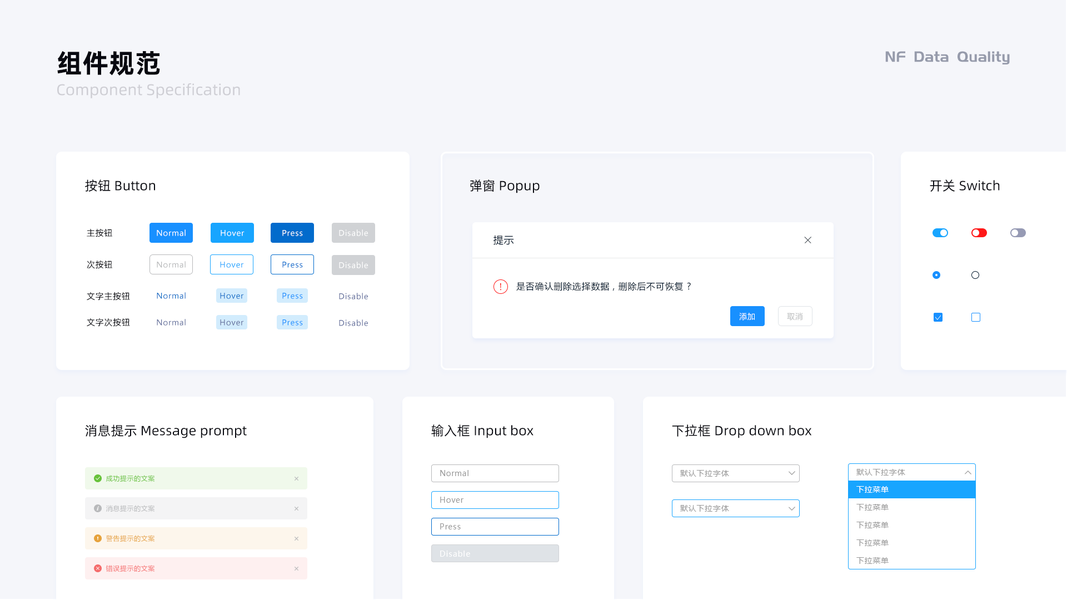Click the outlined secondary Hover button
The width and height of the screenshot is (1067, 600).
click(232, 265)
